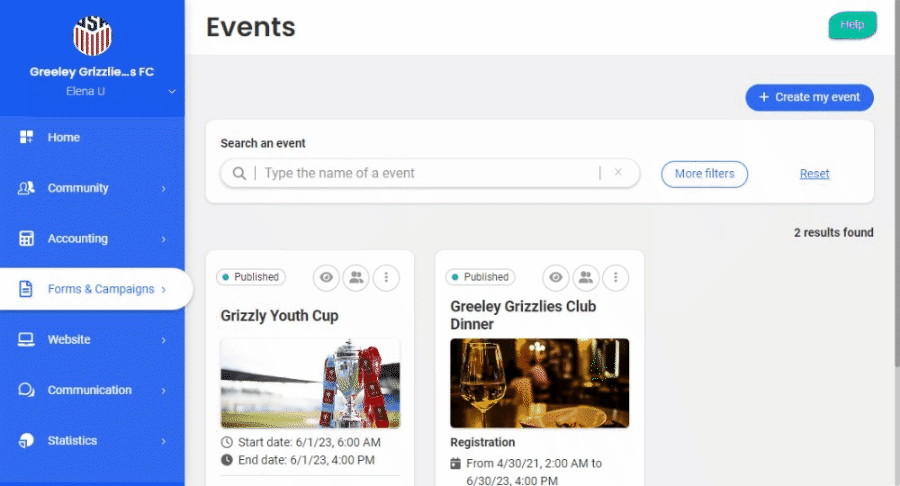This screenshot has width=900, height=486.
Task: Open the Grizzly Youth Cup trophy thumbnail
Action: point(310,383)
